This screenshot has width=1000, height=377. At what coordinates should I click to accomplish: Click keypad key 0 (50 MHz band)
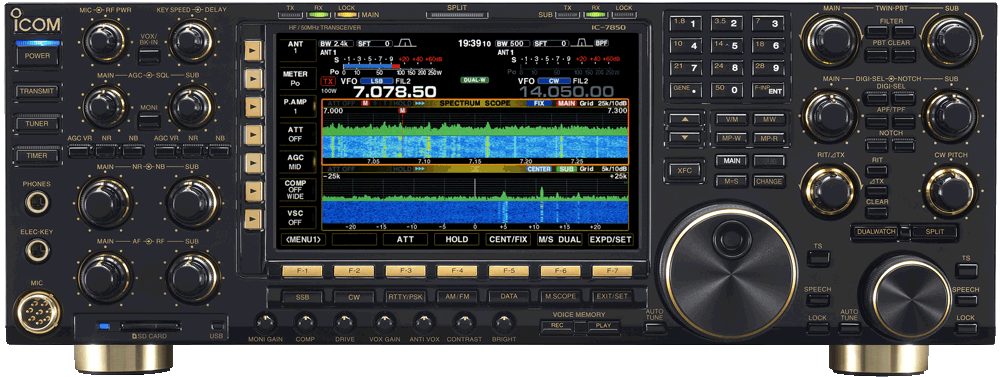726,90
